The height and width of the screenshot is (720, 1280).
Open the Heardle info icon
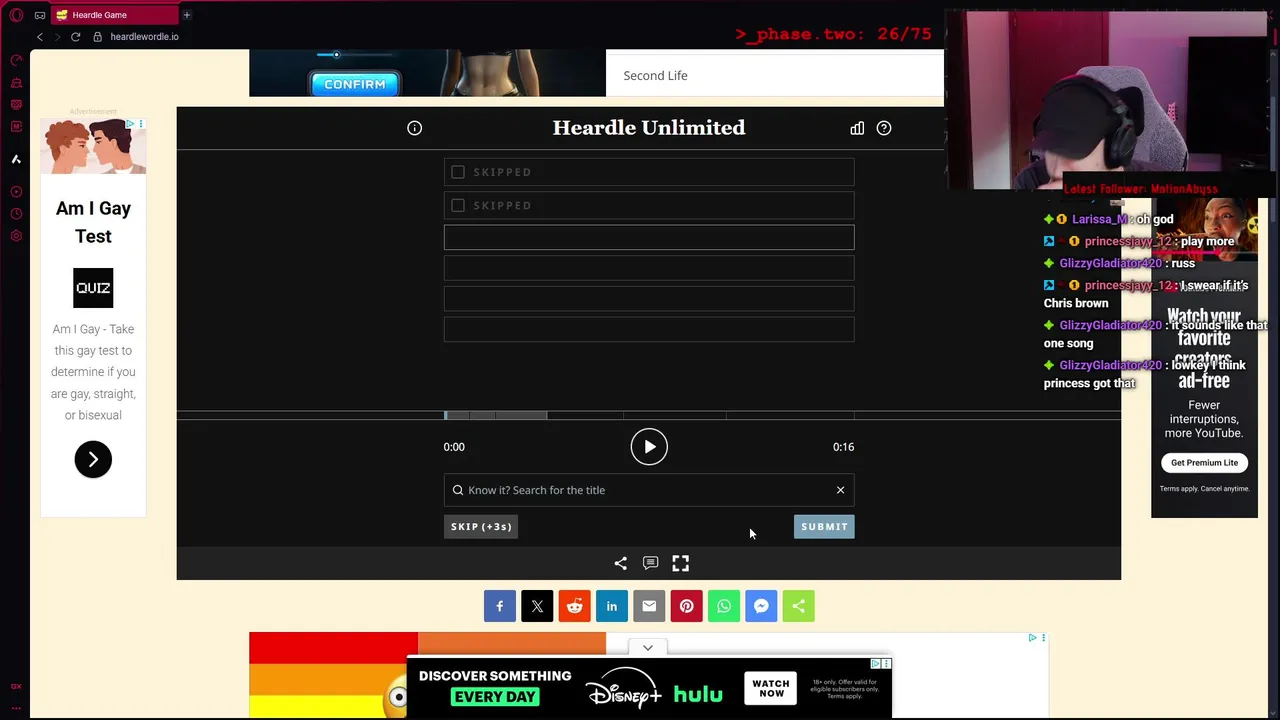(x=414, y=128)
